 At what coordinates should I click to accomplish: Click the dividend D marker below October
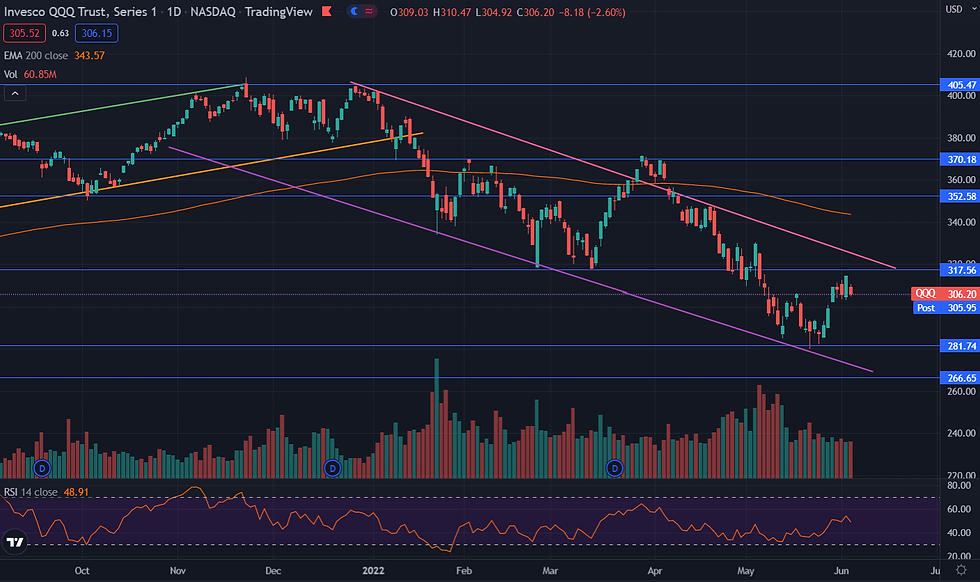42,468
